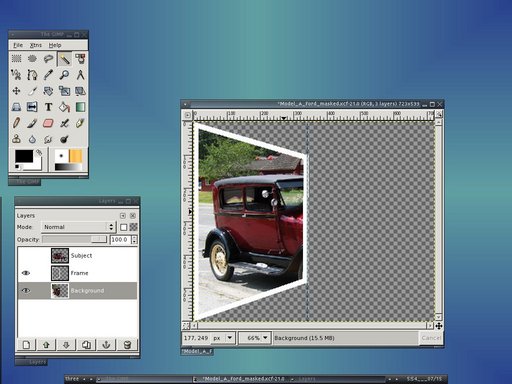Select the Clone stamp tool

point(16,139)
